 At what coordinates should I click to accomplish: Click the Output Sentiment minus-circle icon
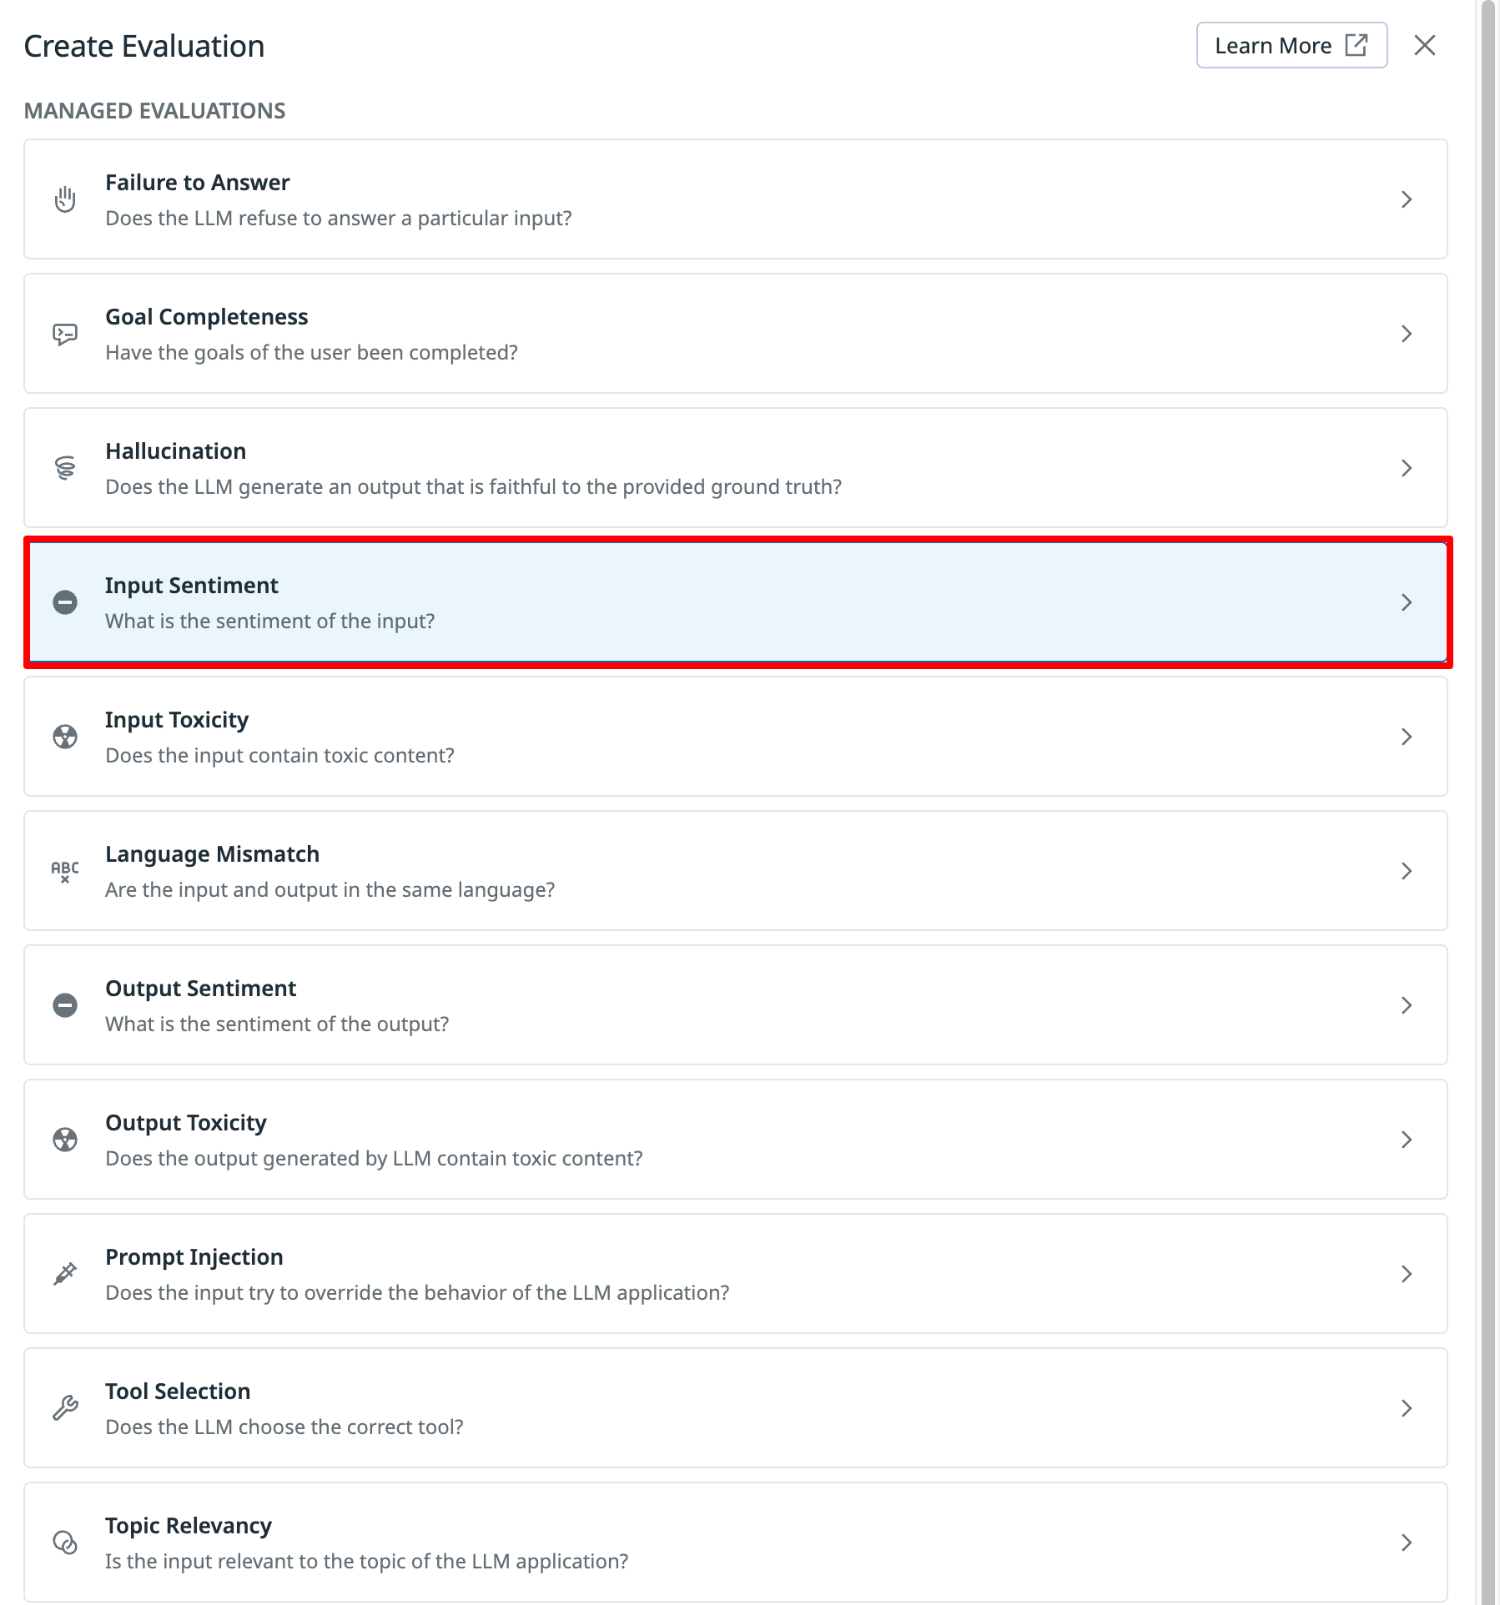[65, 1005]
